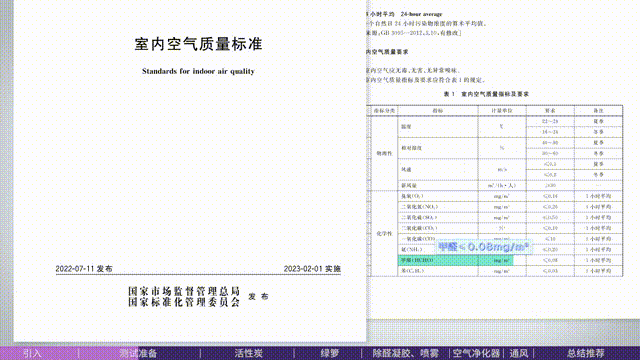This screenshot has height=360, width=640.
Task: Skip to 除醛凝胶、喷雾 chapter
Action: point(405,353)
